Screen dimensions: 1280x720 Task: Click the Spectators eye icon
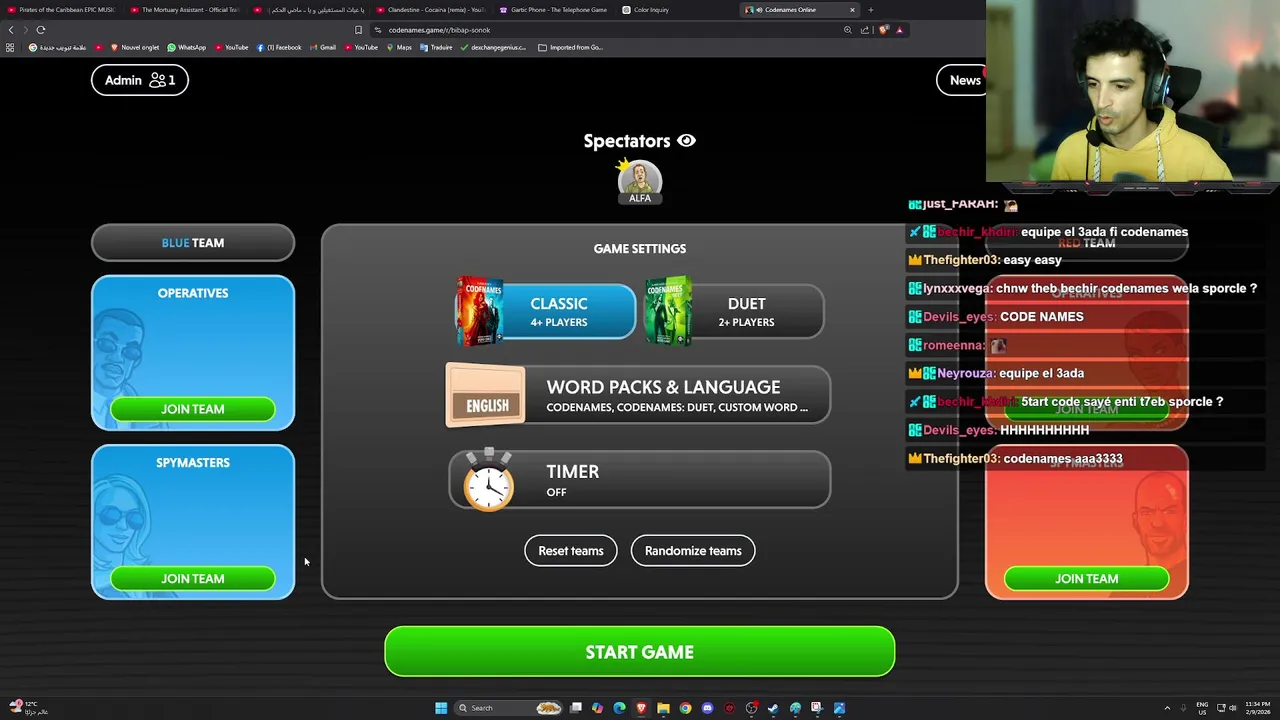686,141
